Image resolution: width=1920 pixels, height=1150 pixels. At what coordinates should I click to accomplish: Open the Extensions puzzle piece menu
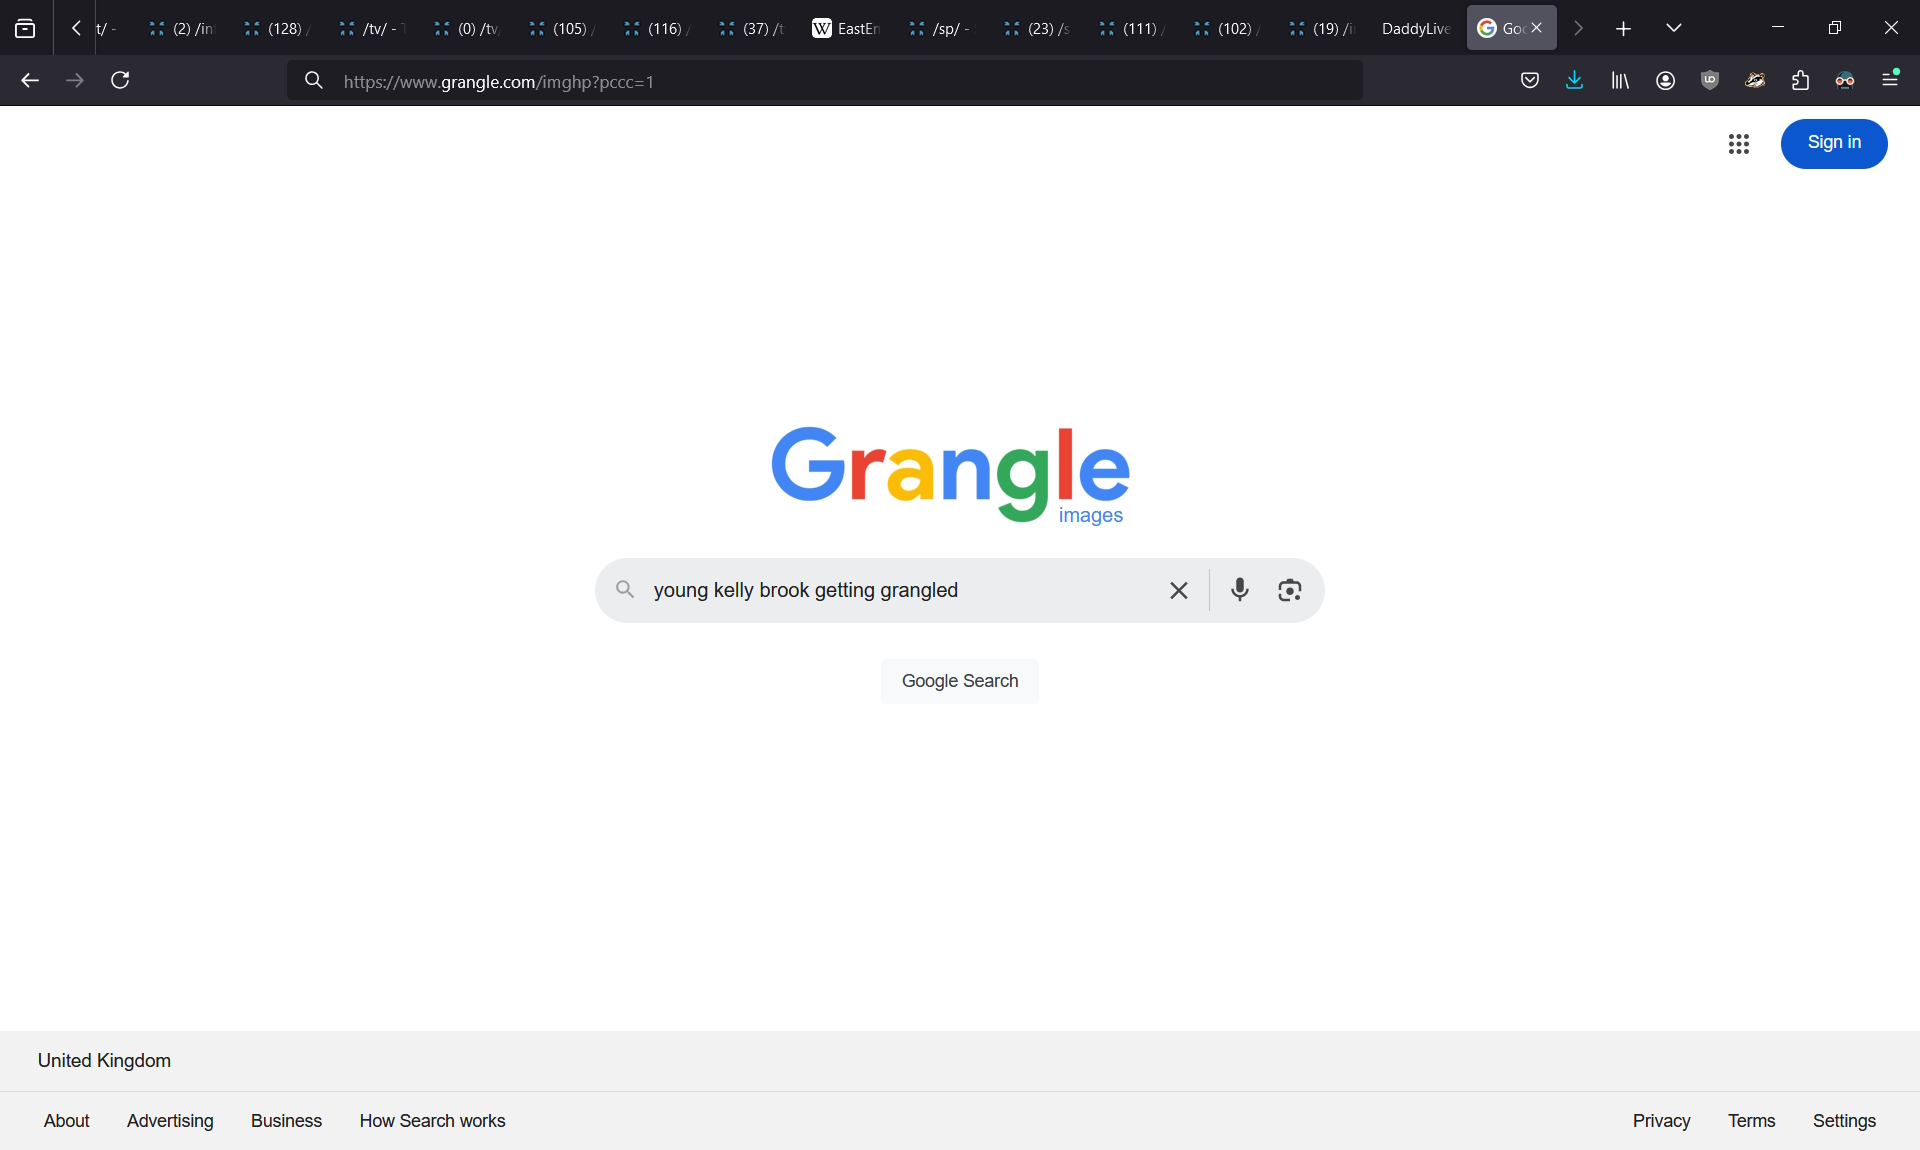(1800, 80)
